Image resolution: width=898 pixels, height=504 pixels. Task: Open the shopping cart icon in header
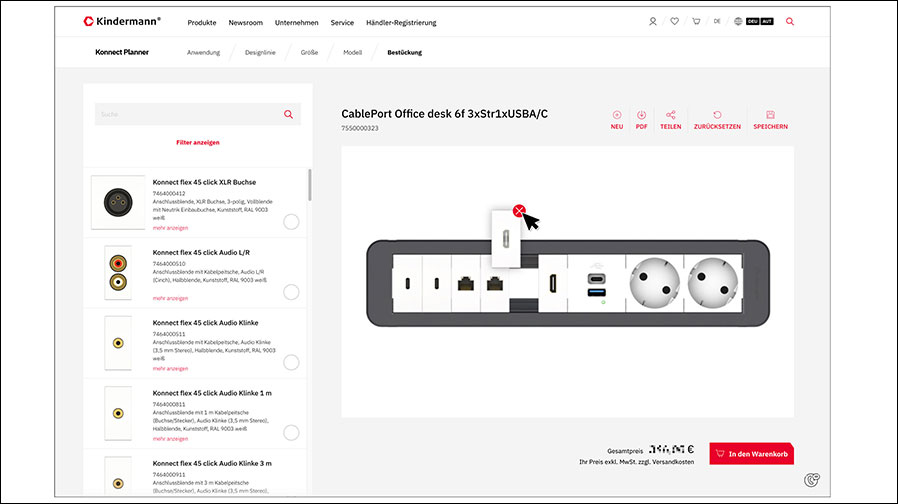click(x=696, y=22)
